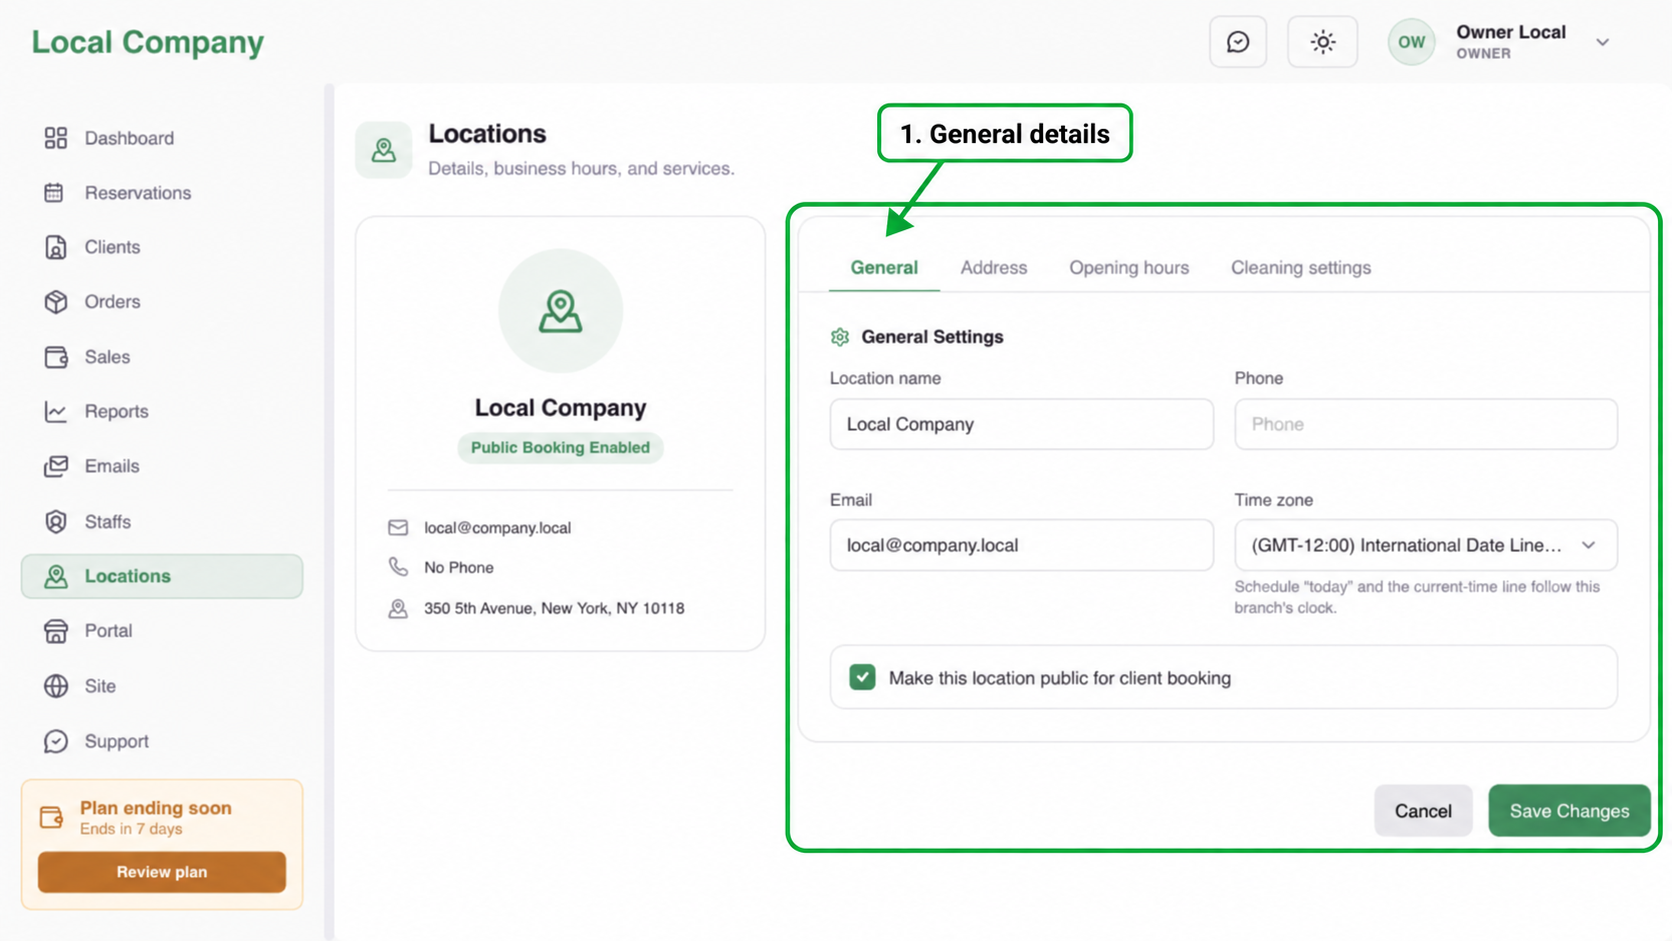The image size is (1672, 941).
Task: Open the Cleaning settings tab
Action: 1300,268
